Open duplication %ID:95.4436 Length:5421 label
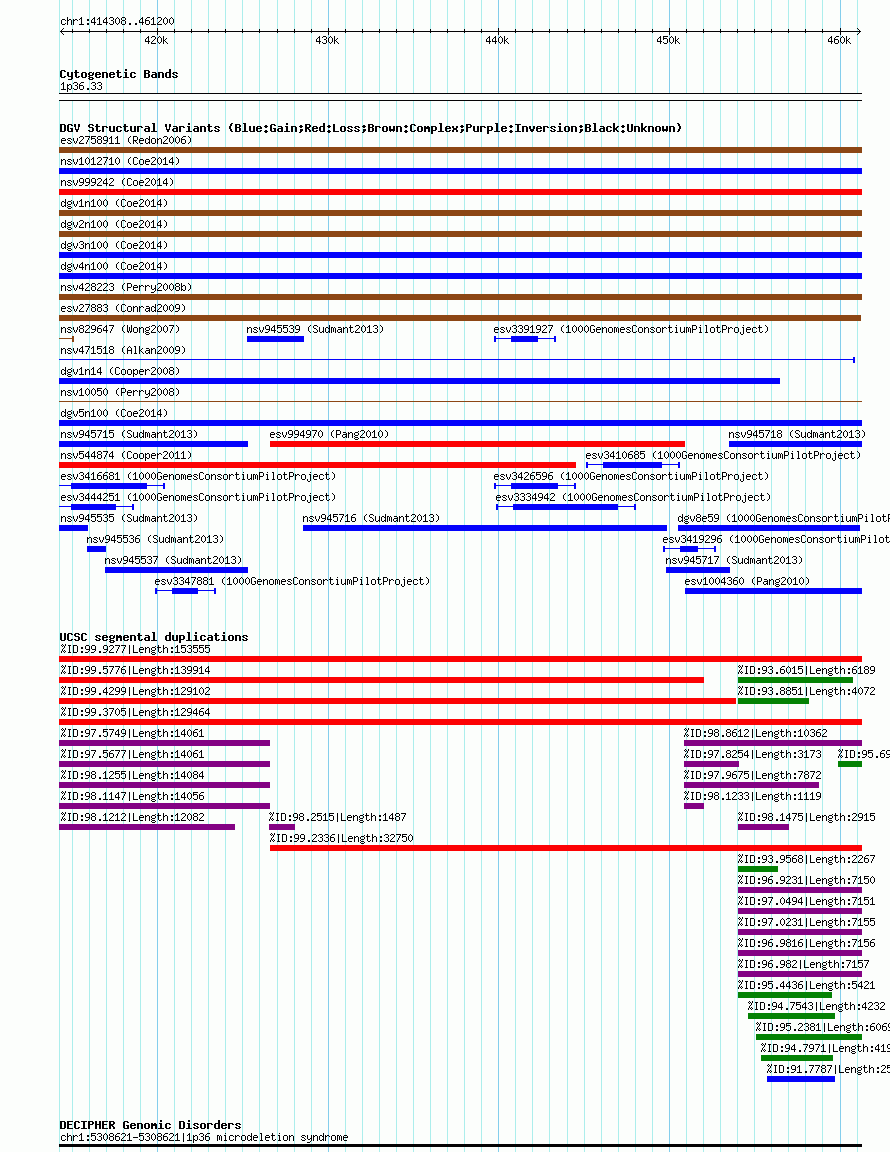Image resolution: width=890 pixels, height=1152 pixels. (x=806, y=986)
